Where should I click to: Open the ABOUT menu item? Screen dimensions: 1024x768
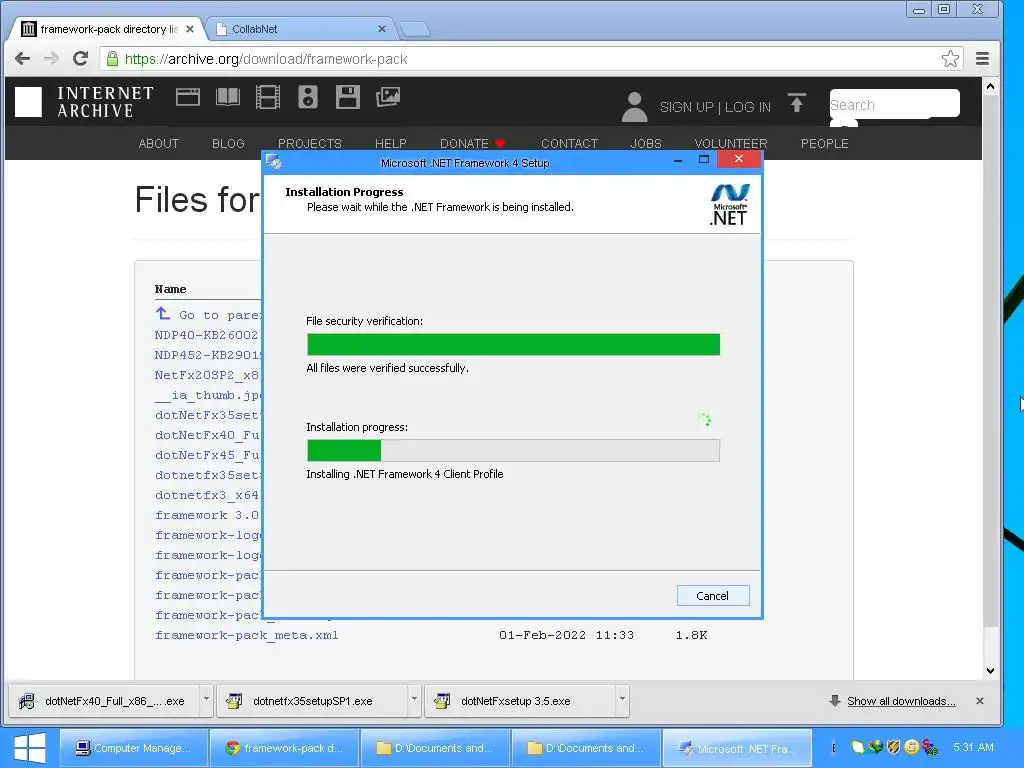(159, 144)
